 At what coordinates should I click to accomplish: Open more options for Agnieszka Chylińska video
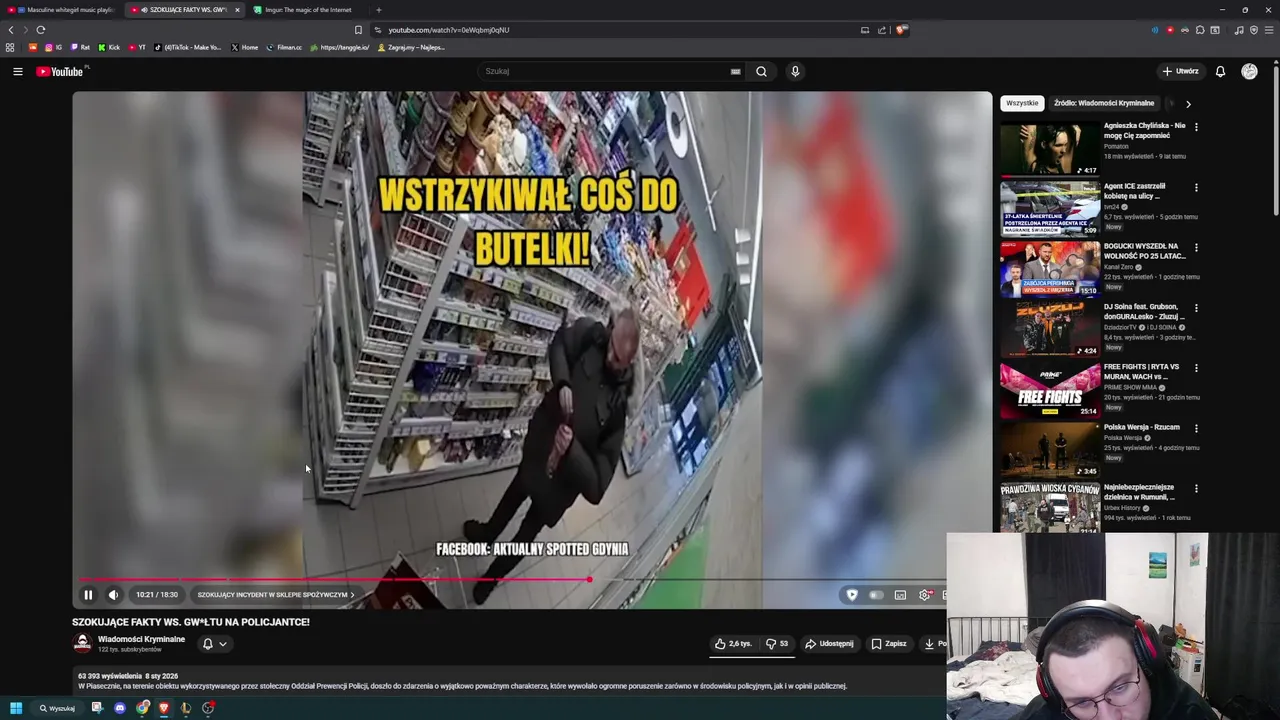point(1196,127)
